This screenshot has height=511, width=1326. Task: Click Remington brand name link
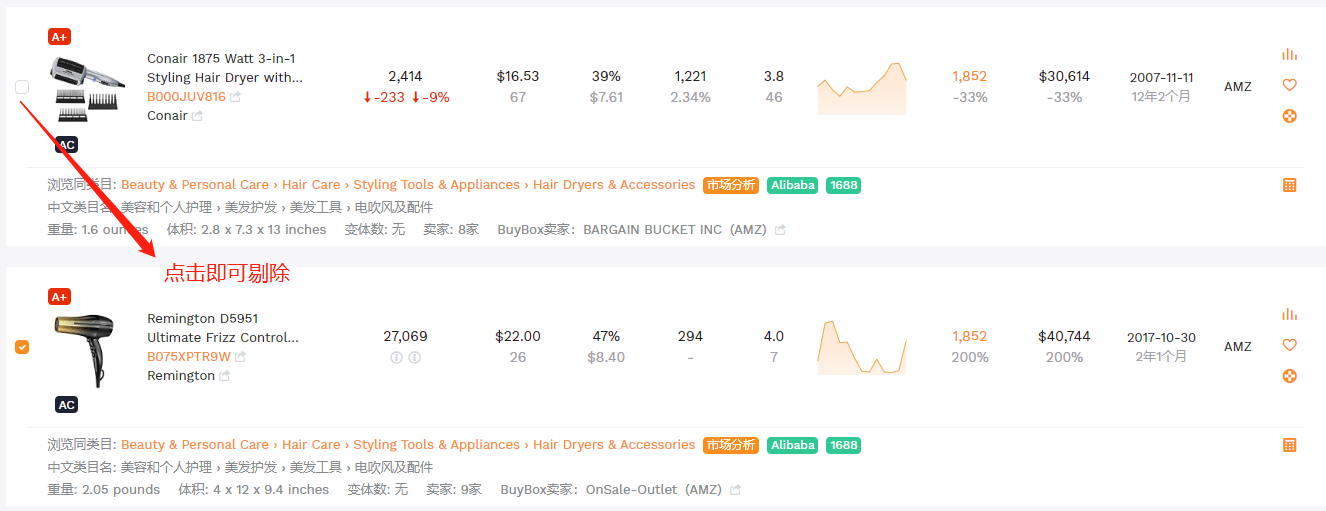tap(181, 376)
